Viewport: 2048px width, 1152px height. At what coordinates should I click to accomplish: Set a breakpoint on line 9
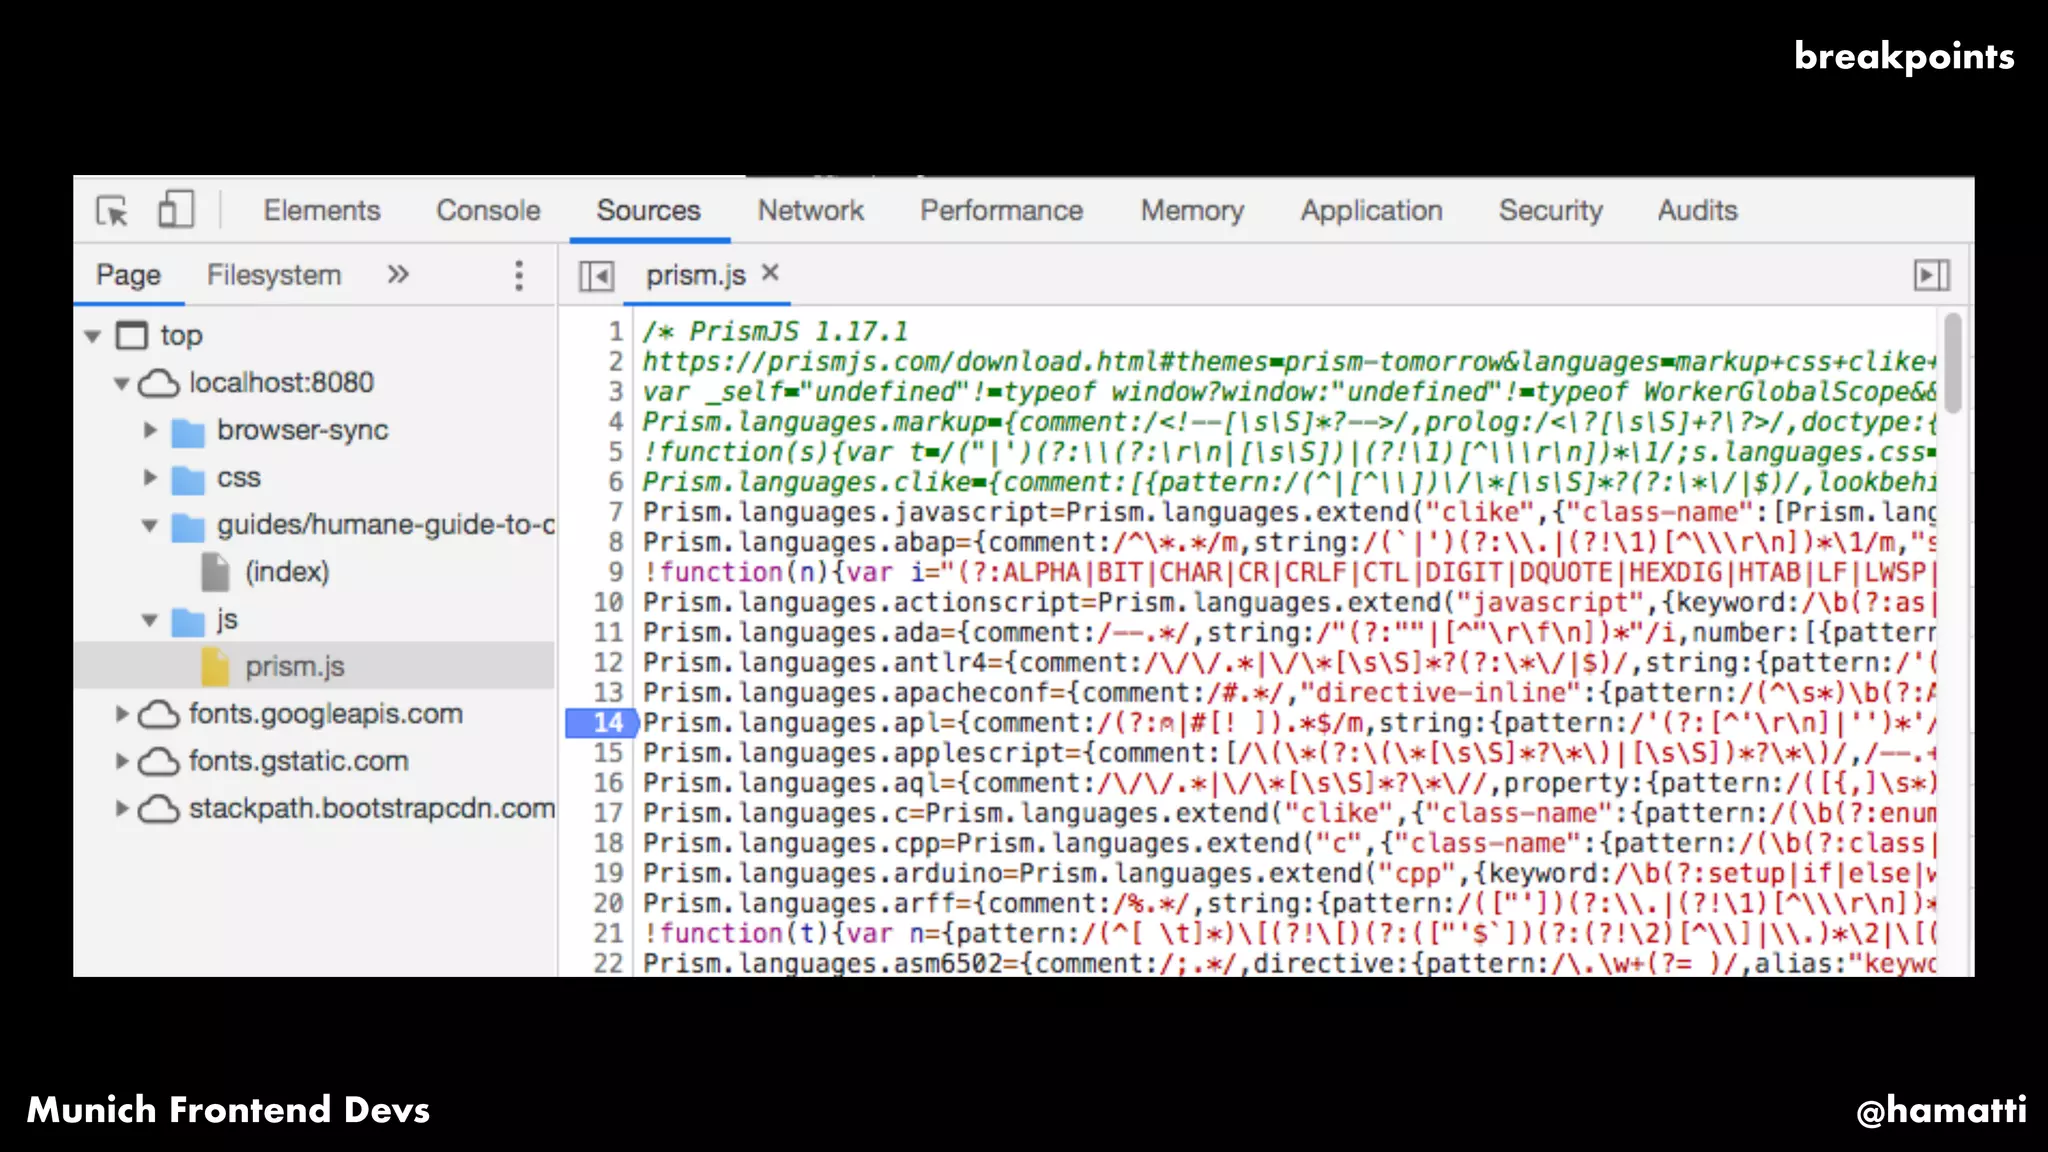(616, 572)
